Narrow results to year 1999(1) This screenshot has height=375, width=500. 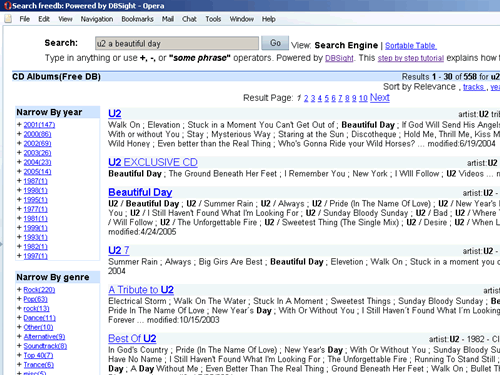coord(36,228)
